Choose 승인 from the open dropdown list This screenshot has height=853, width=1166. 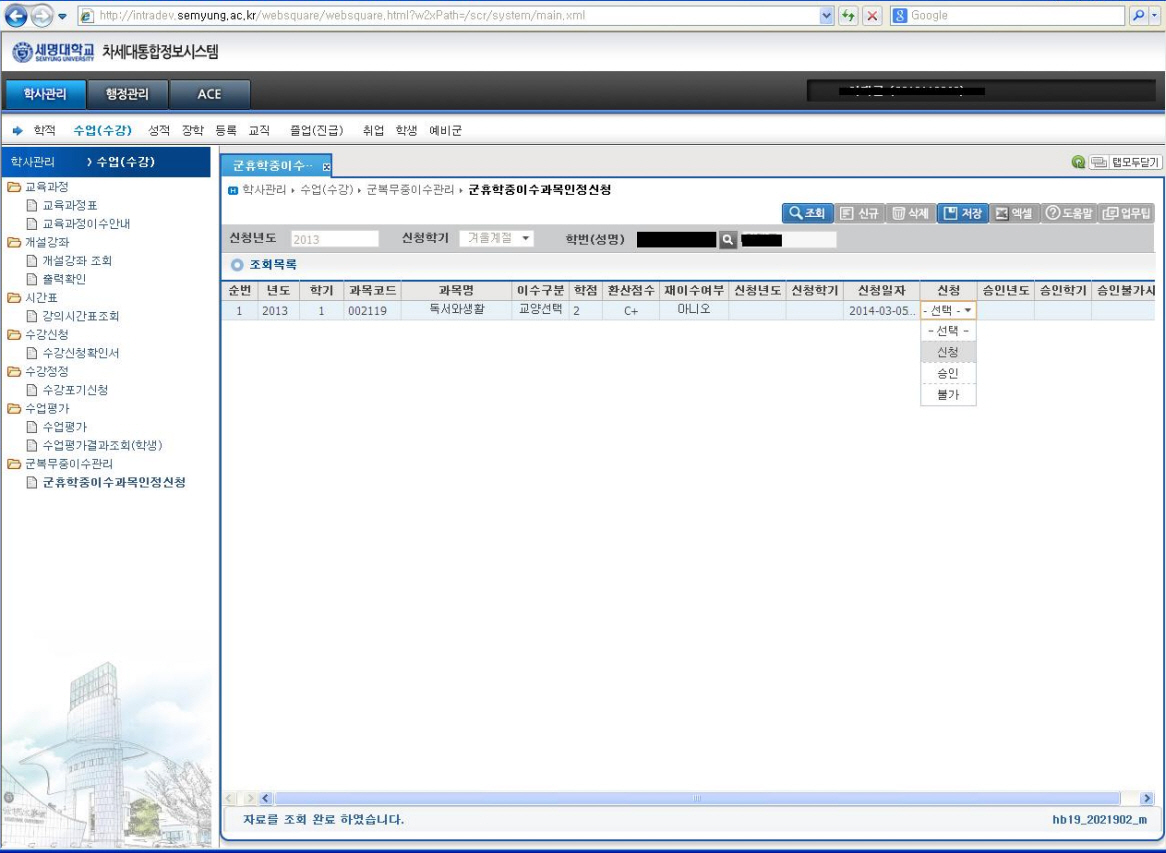[x=948, y=373]
